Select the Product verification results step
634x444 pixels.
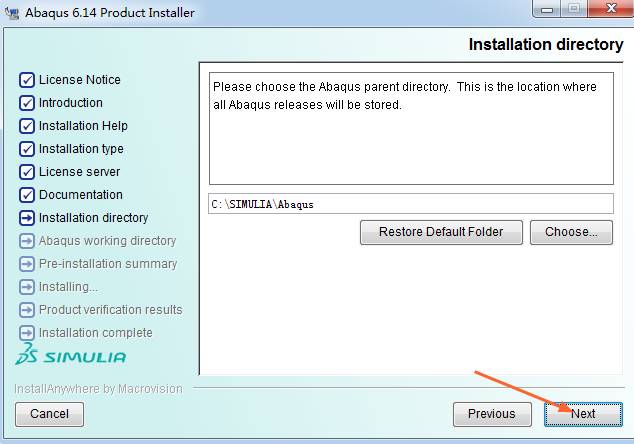point(110,310)
